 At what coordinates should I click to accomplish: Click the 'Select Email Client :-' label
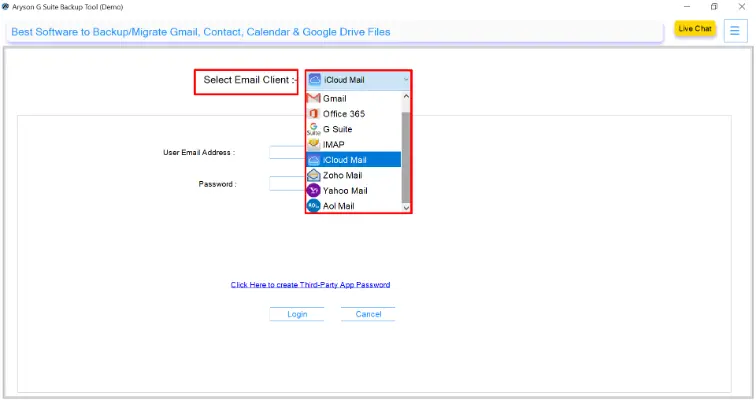250,80
